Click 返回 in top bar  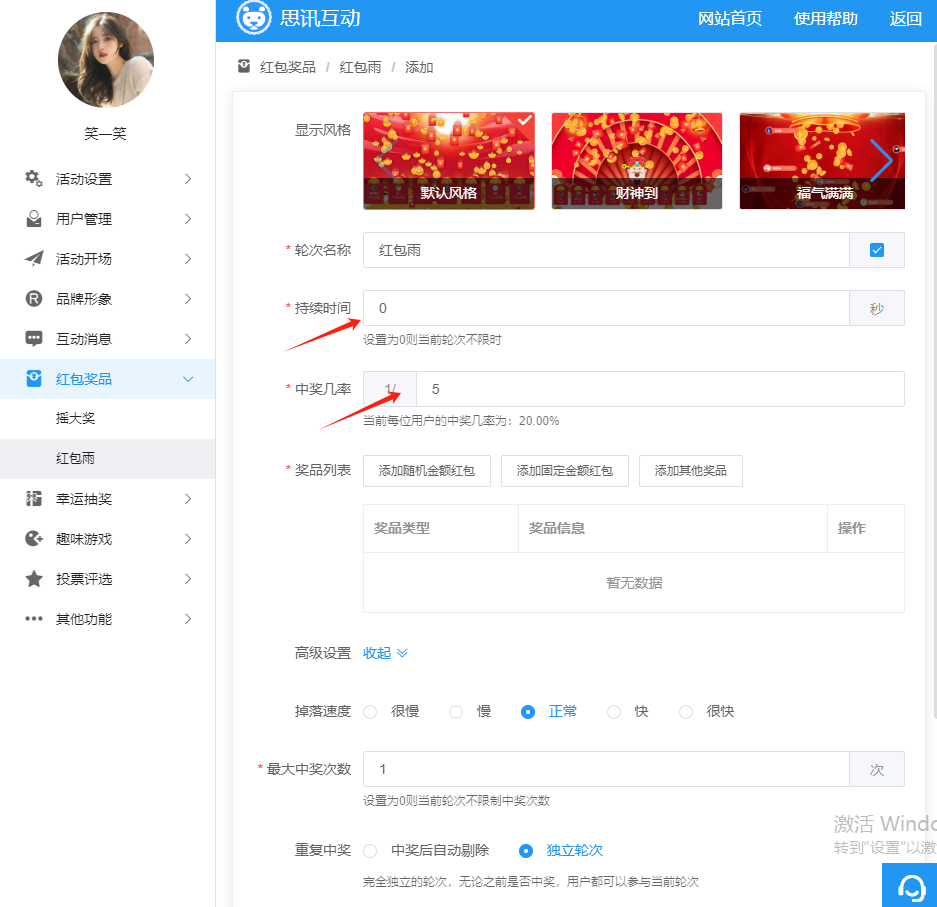[x=905, y=19]
